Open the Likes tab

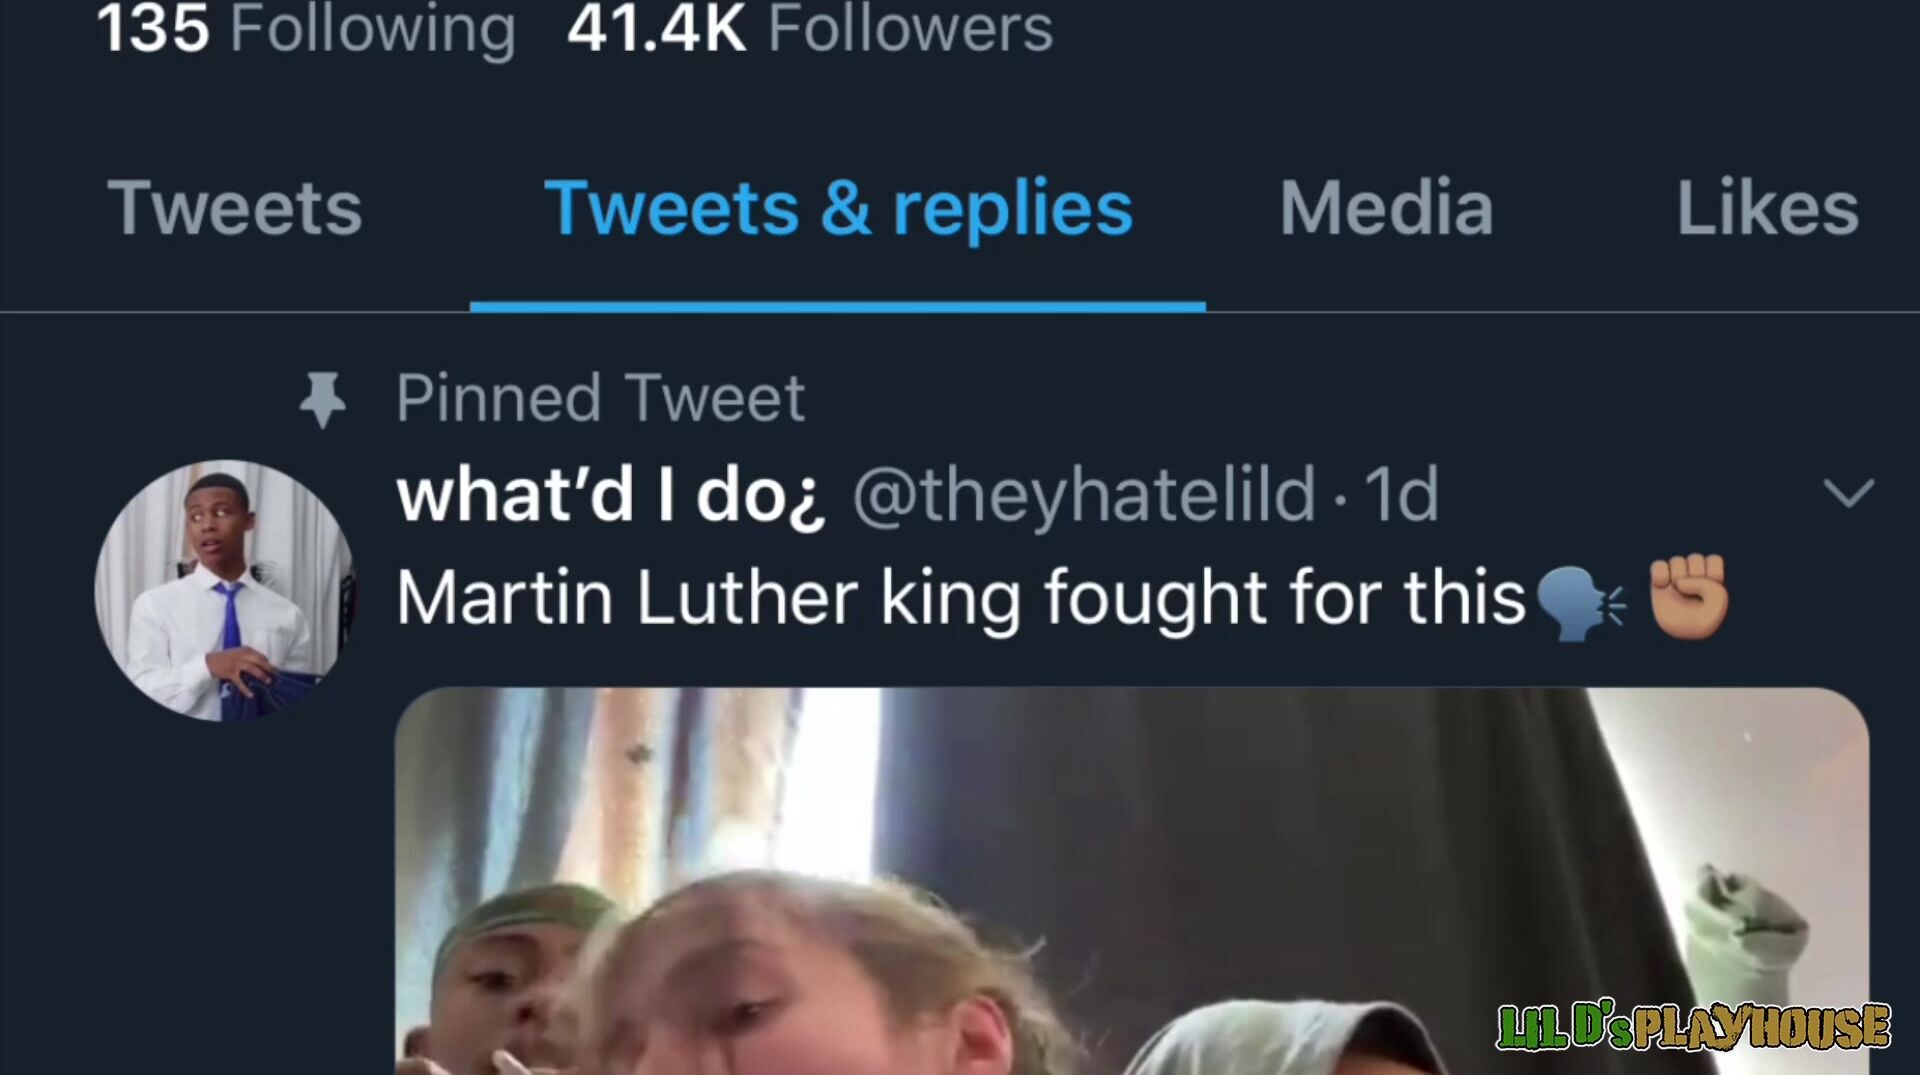(1767, 208)
